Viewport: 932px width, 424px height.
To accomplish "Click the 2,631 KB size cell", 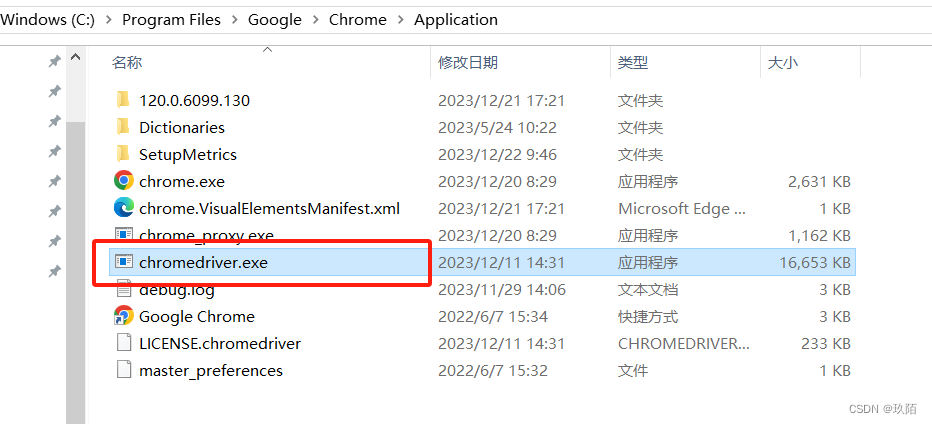I will click(x=819, y=181).
